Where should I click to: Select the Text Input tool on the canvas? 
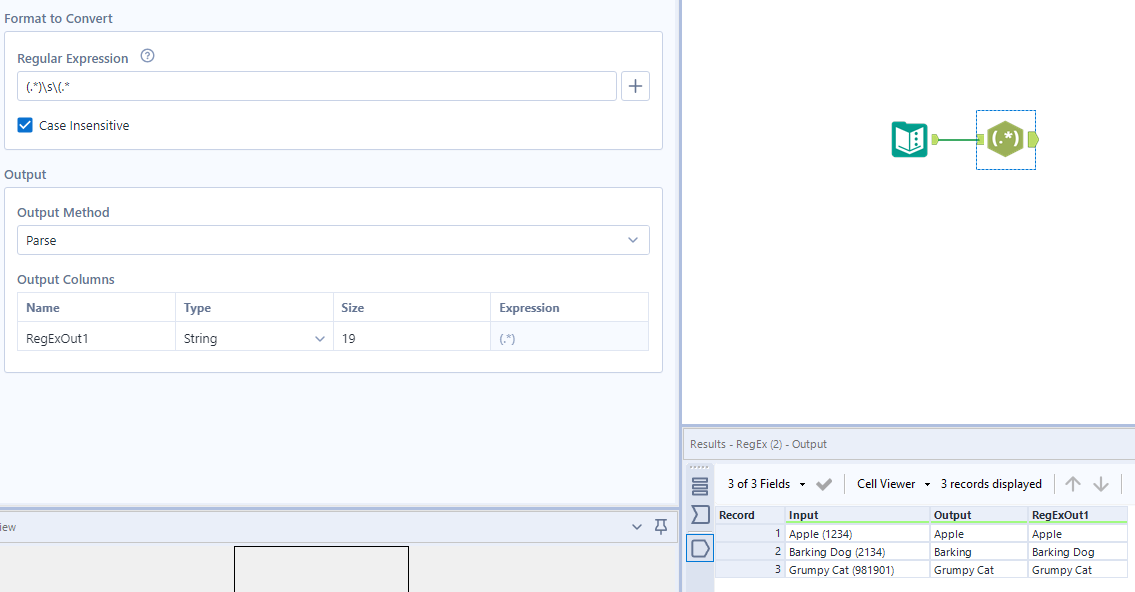908,140
